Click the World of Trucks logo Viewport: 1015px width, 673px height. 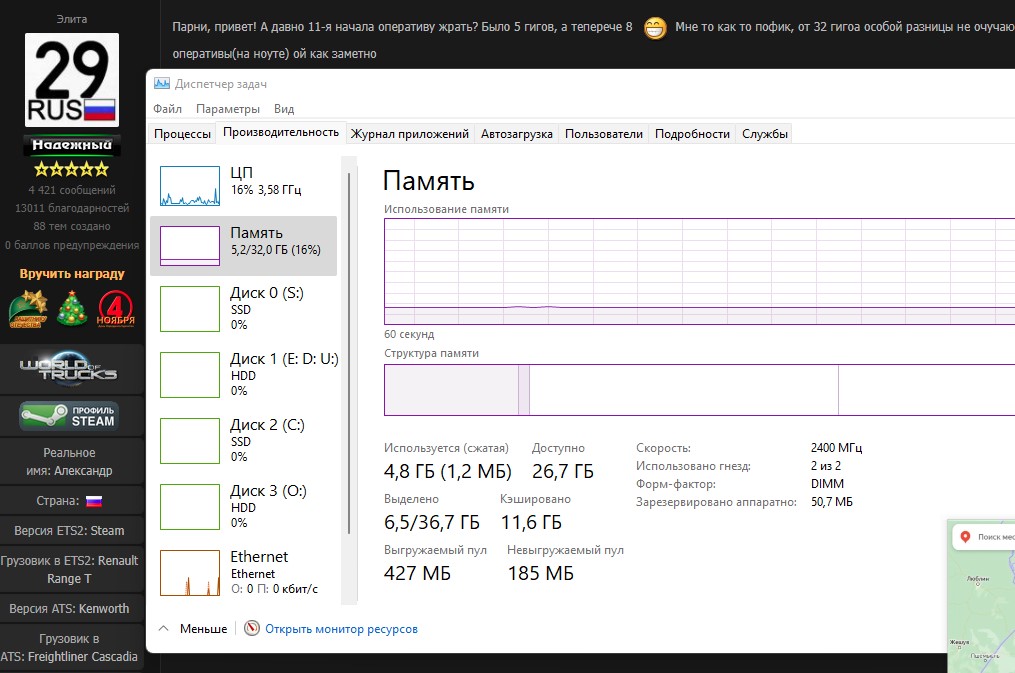(69, 369)
